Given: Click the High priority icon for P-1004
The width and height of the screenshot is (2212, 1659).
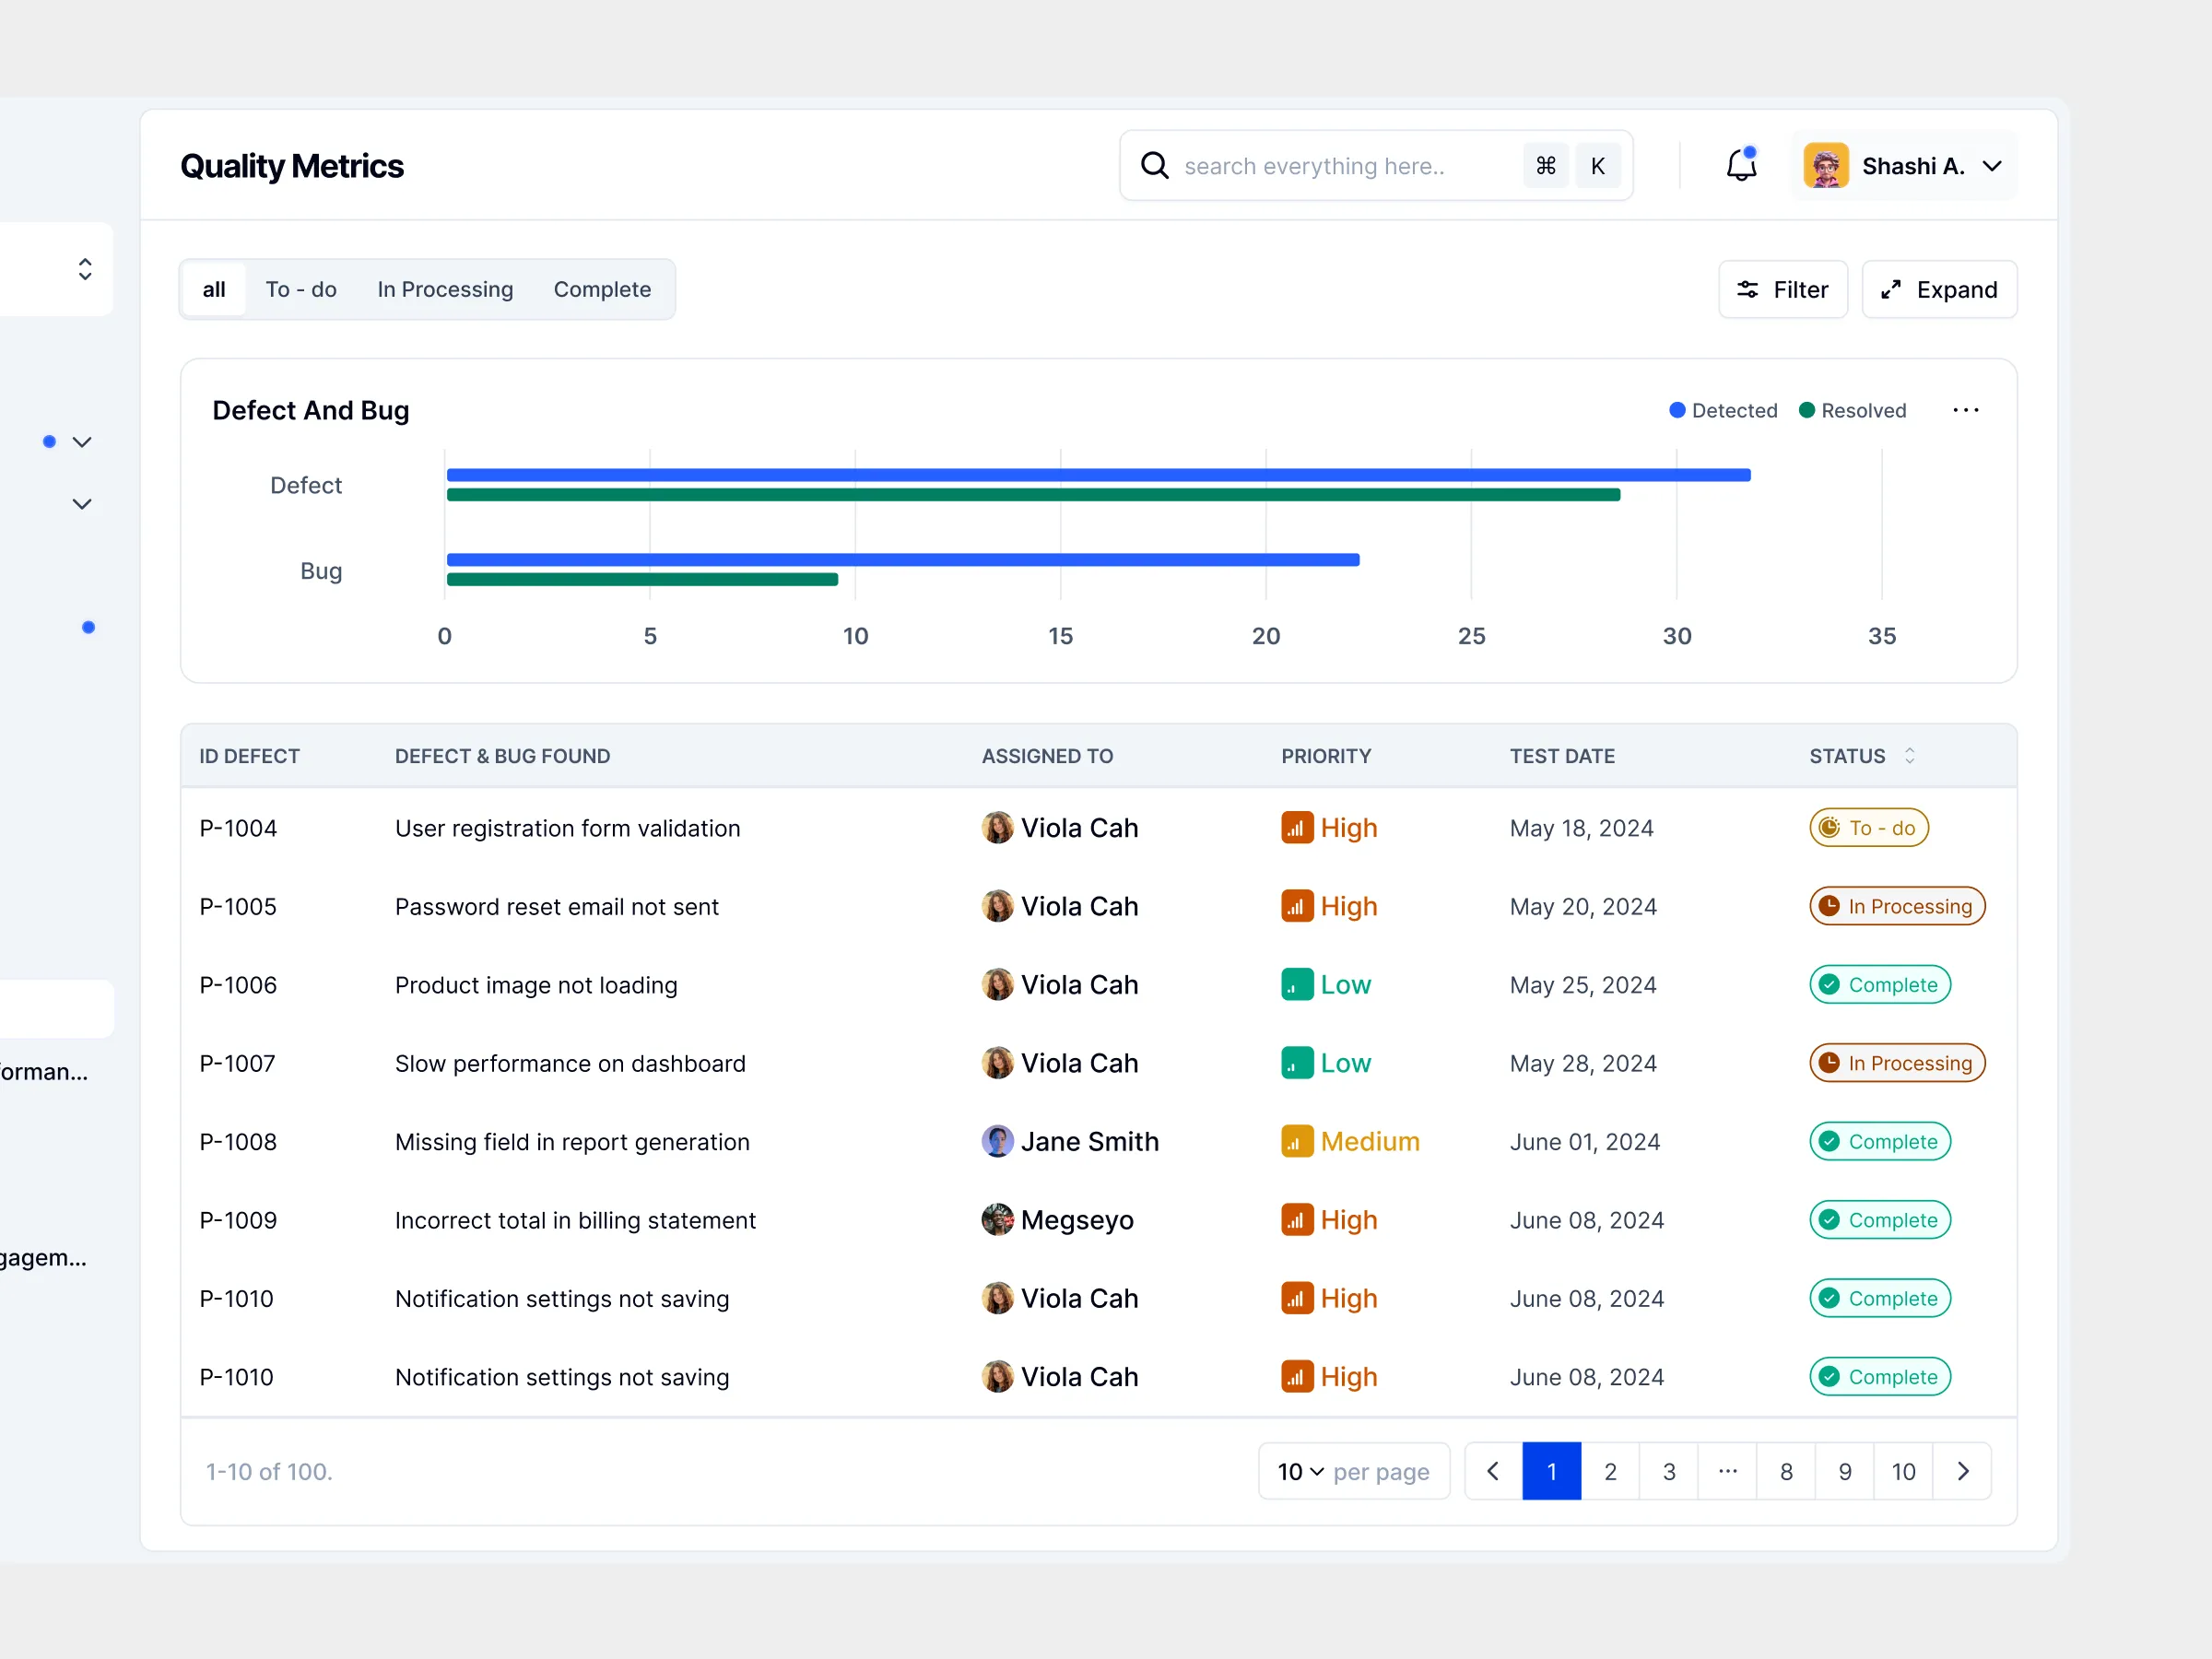Looking at the screenshot, I should pyautogui.click(x=1297, y=828).
